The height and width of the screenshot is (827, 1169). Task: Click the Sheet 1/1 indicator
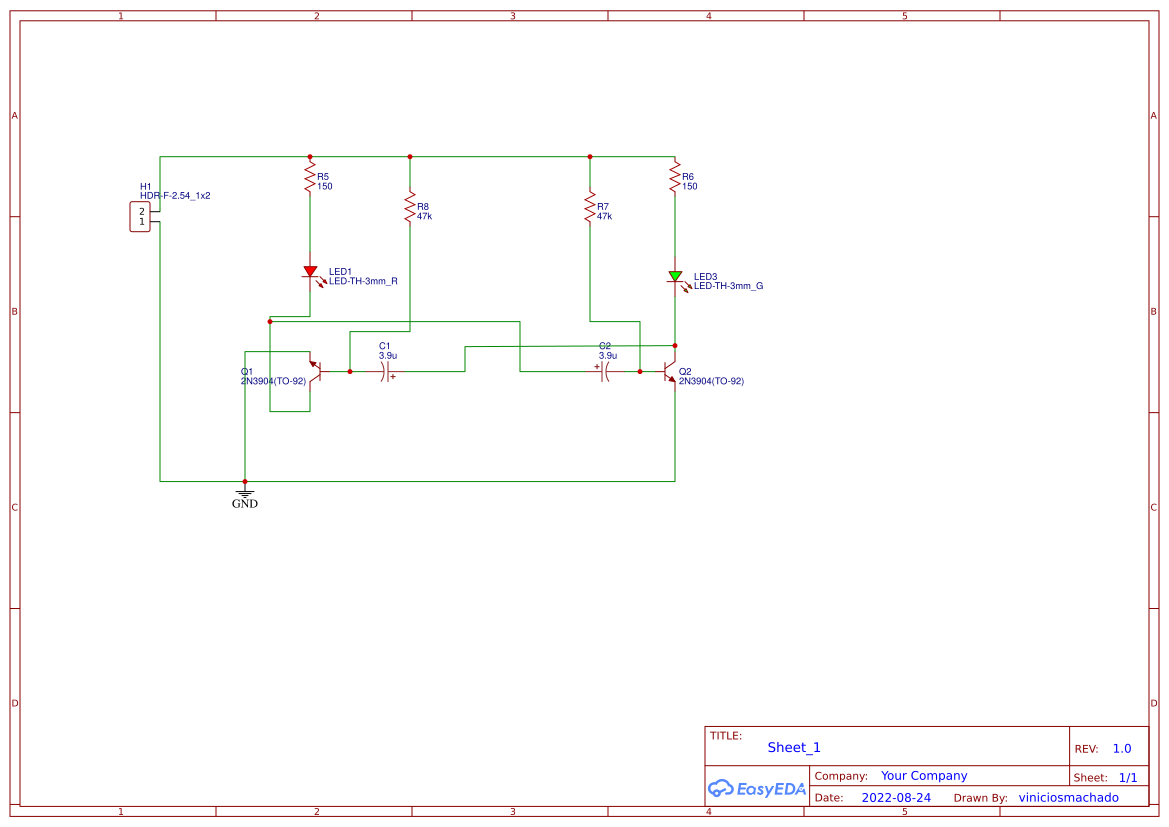point(1130,777)
